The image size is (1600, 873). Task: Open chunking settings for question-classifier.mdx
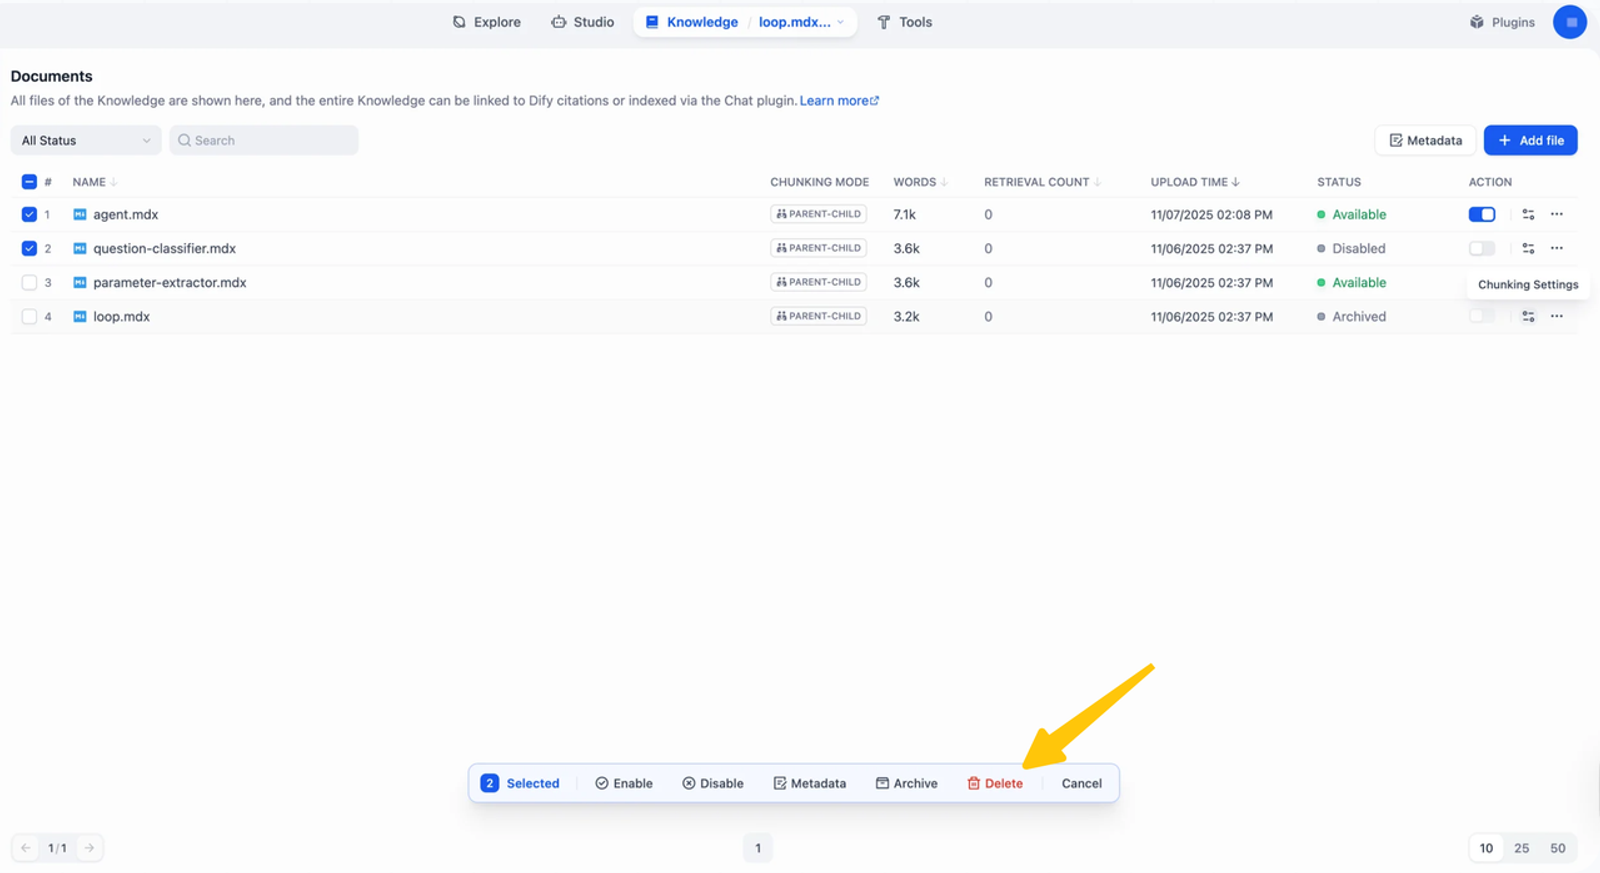(1528, 248)
